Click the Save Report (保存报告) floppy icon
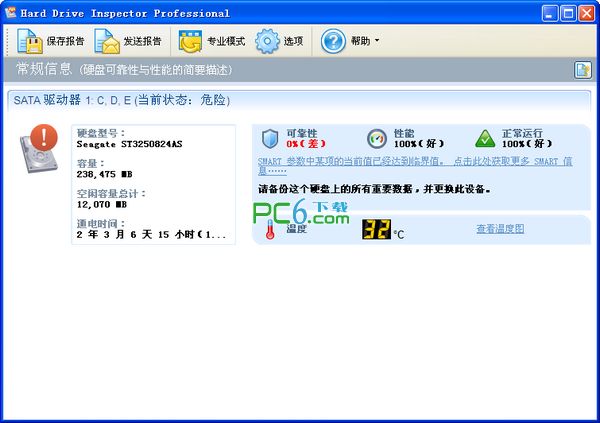 [30, 41]
